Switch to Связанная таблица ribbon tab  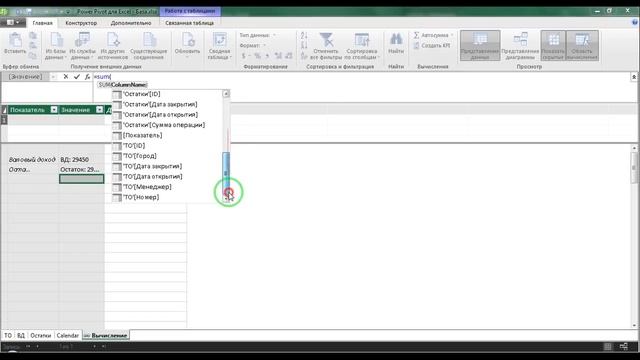(x=189, y=23)
